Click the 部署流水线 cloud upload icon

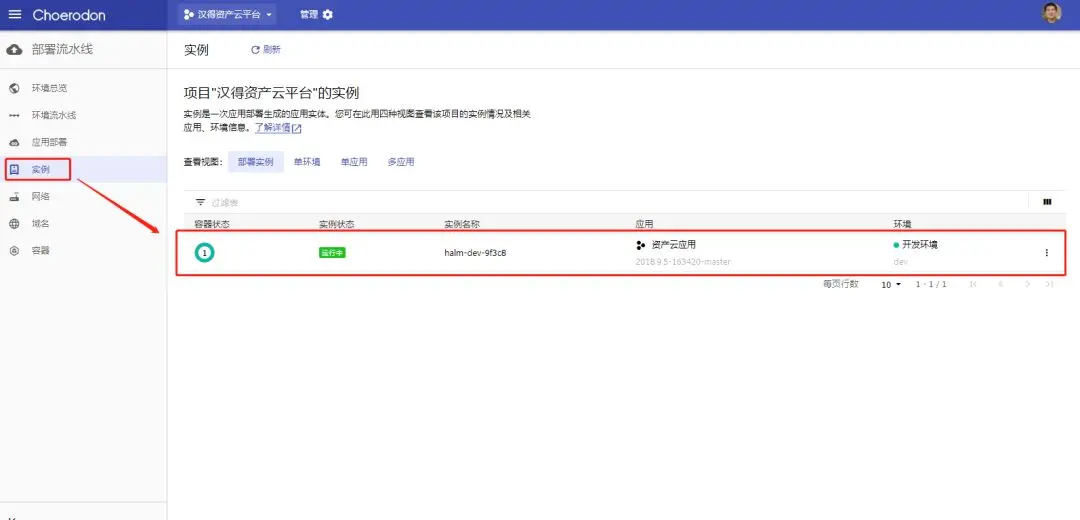pyautogui.click(x=14, y=50)
